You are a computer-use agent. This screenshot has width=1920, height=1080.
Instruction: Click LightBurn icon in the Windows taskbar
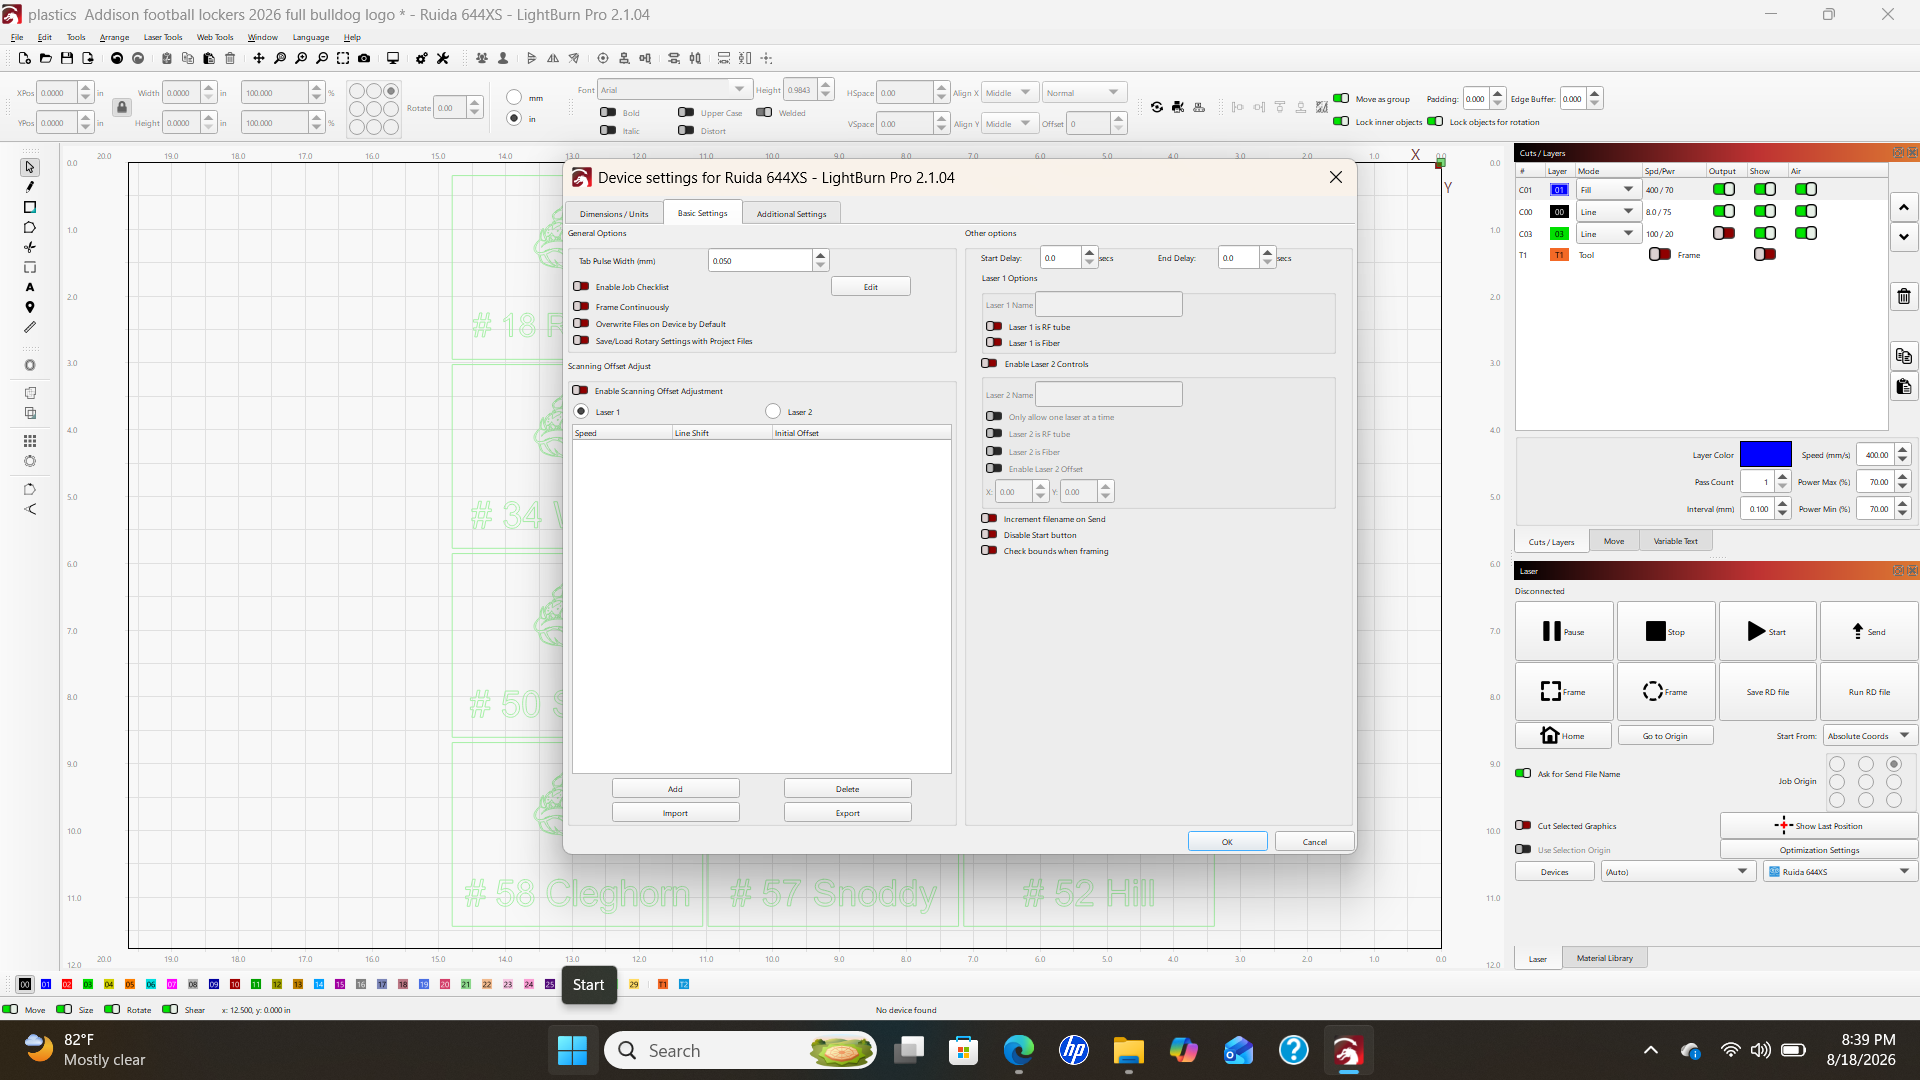pos(1347,1050)
